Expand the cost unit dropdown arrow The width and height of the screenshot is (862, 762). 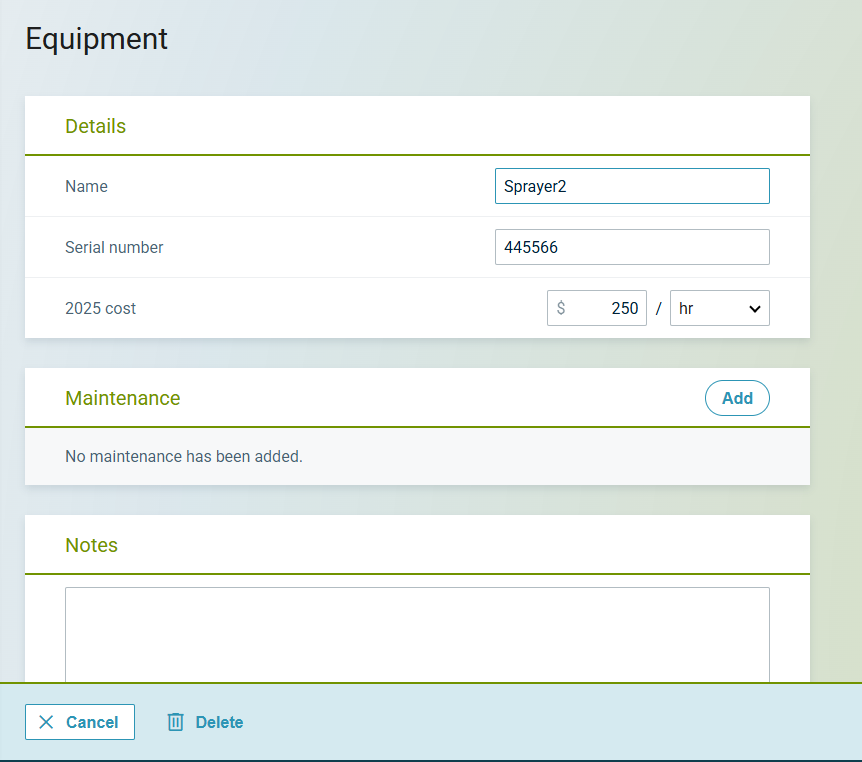click(x=755, y=309)
